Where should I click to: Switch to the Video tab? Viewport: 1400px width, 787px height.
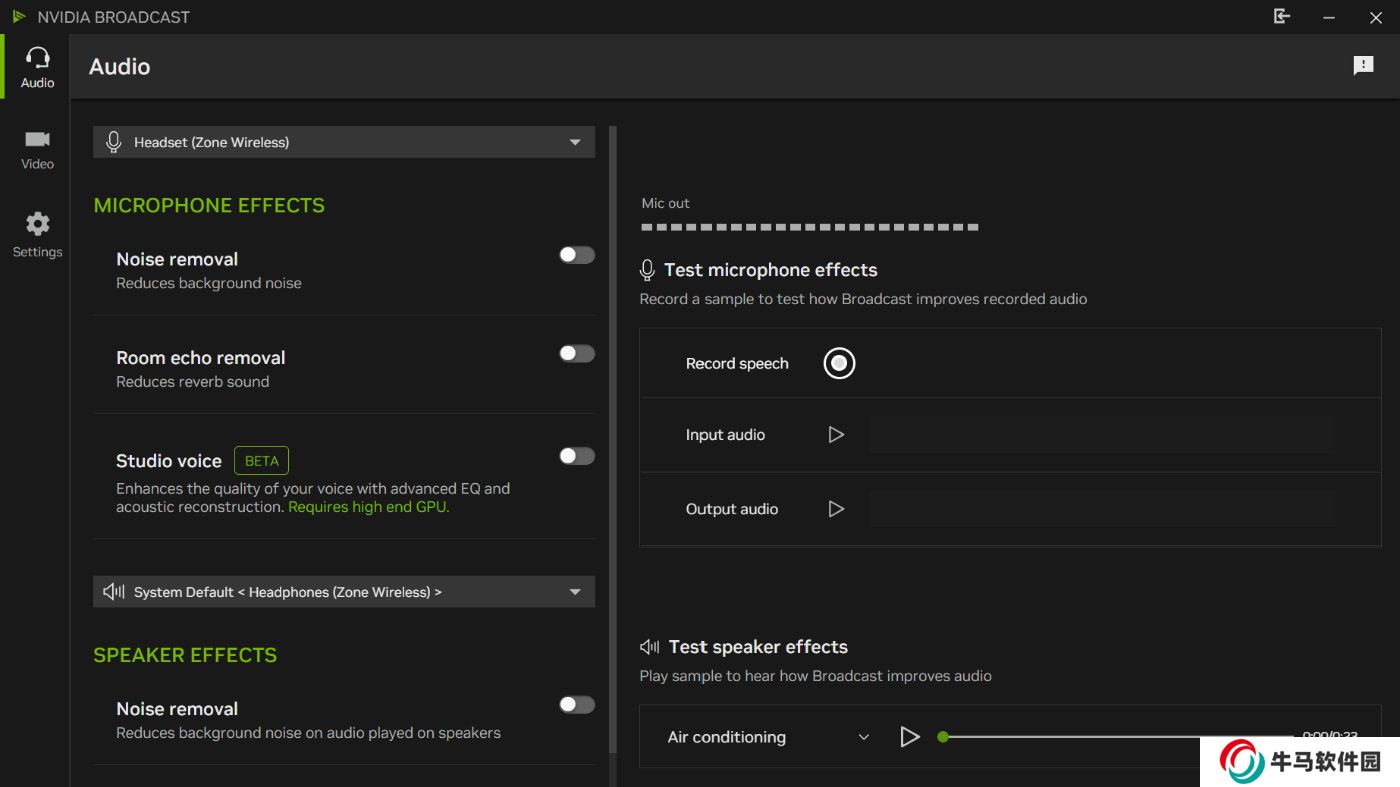coord(37,148)
